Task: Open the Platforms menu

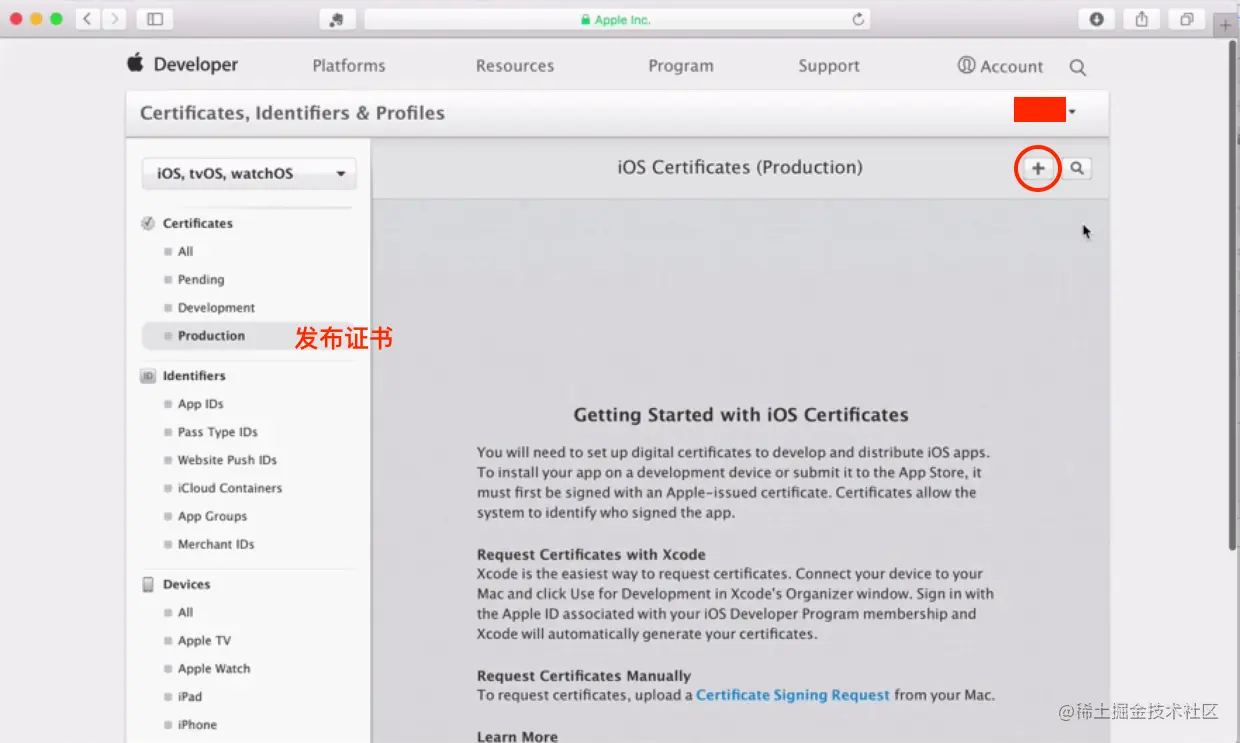Action: pyautogui.click(x=348, y=66)
